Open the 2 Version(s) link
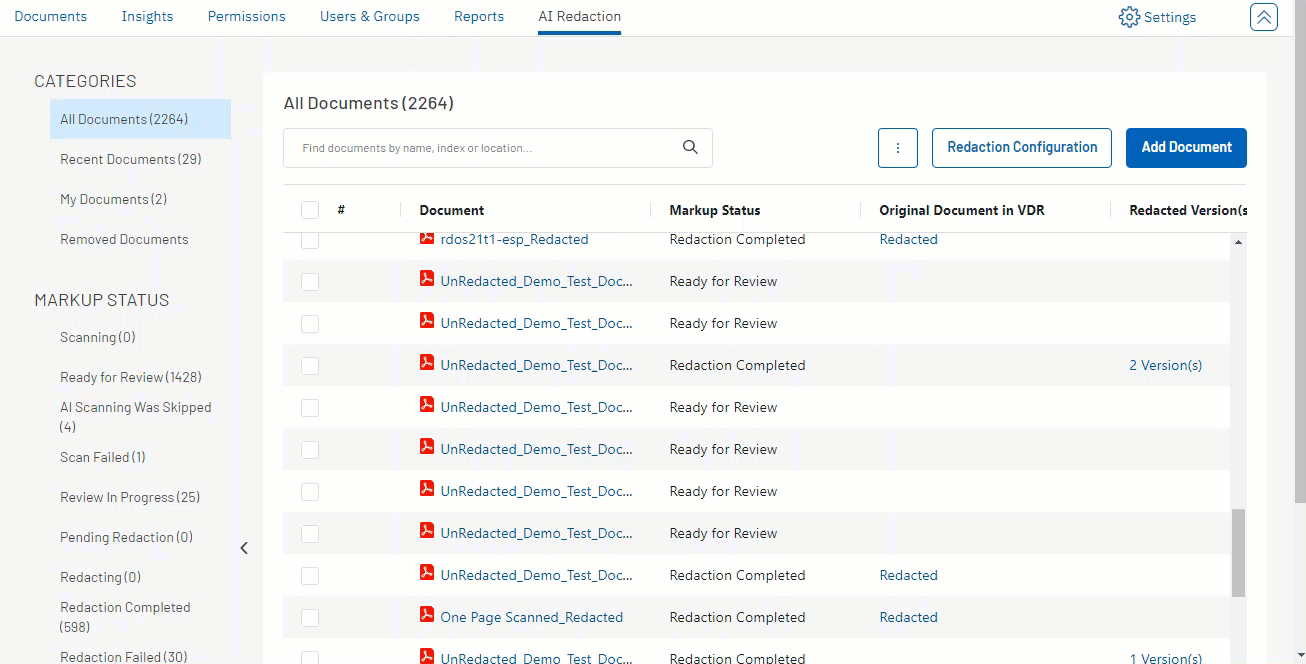This screenshot has width=1306, height=664. click(1165, 365)
